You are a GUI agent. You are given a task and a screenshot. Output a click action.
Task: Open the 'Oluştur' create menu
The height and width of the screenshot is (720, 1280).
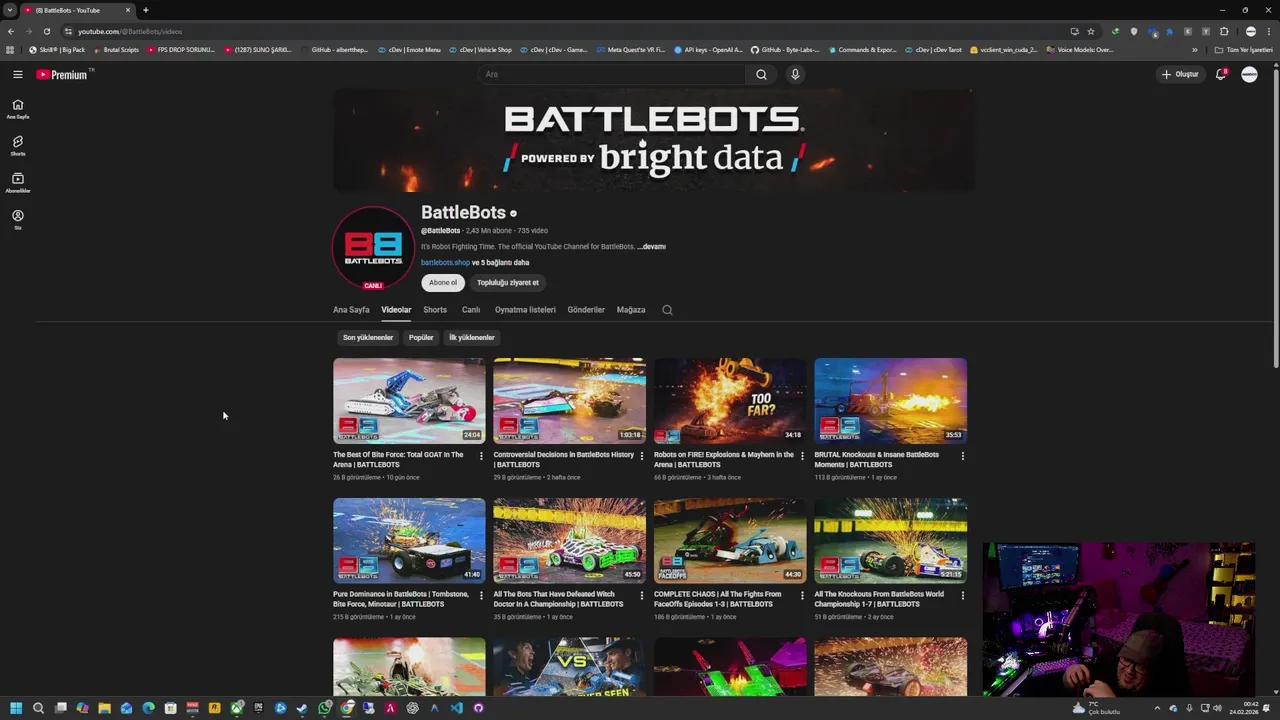(x=1180, y=74)
